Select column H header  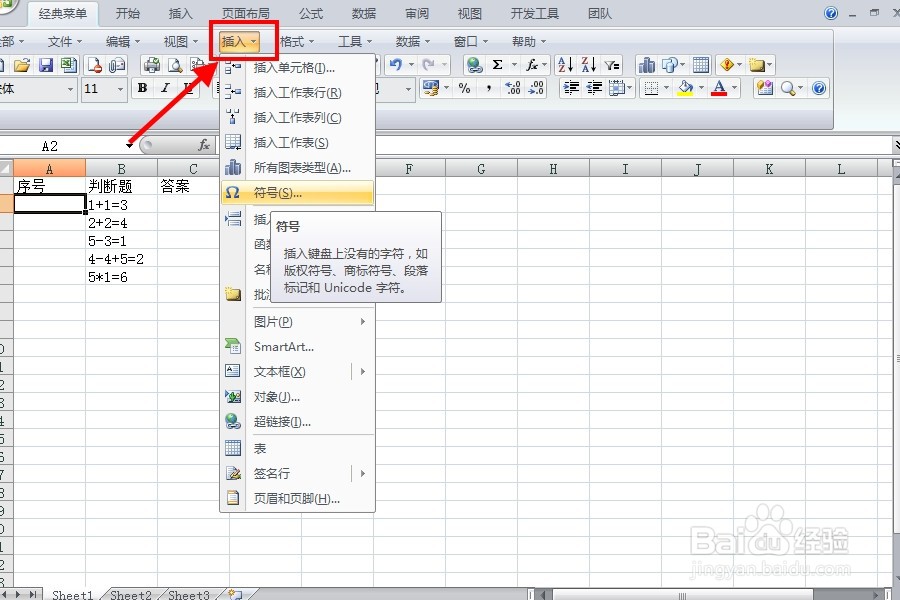point(553,169)
